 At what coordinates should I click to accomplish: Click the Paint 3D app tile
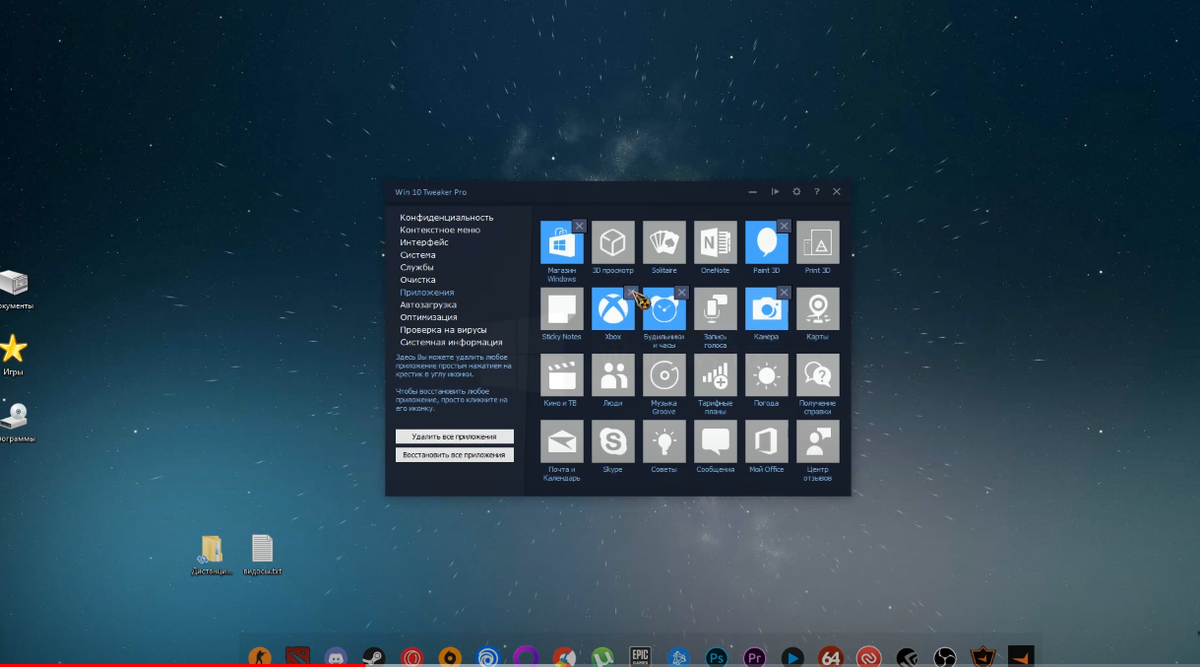[766, 243]
